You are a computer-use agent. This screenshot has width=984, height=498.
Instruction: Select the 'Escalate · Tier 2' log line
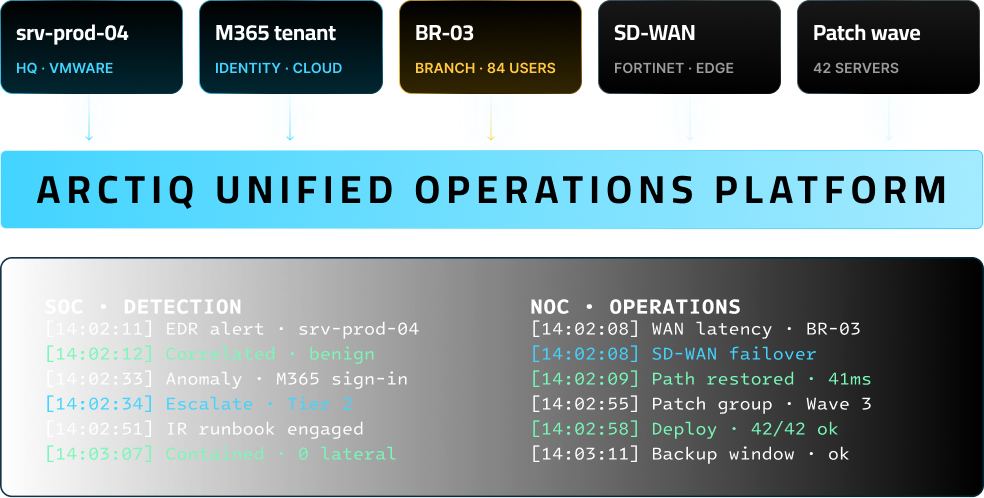pos(199,404)
